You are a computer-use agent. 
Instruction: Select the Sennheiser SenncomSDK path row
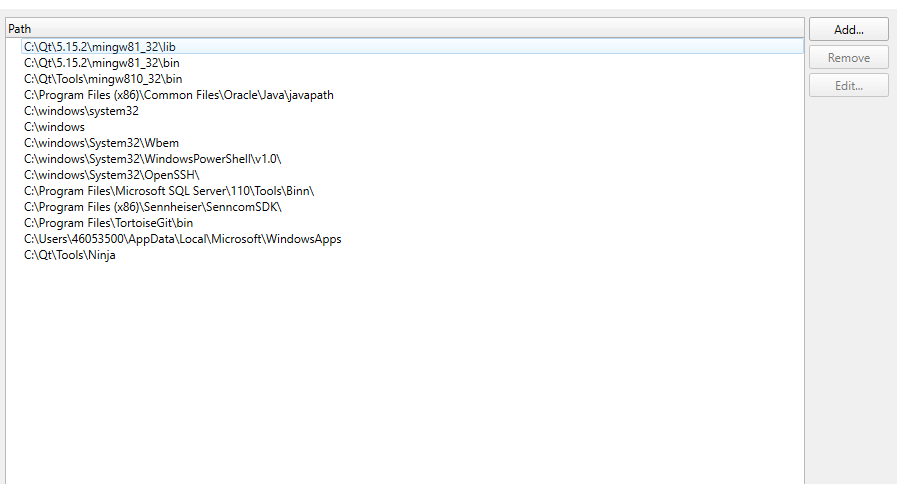412,207
